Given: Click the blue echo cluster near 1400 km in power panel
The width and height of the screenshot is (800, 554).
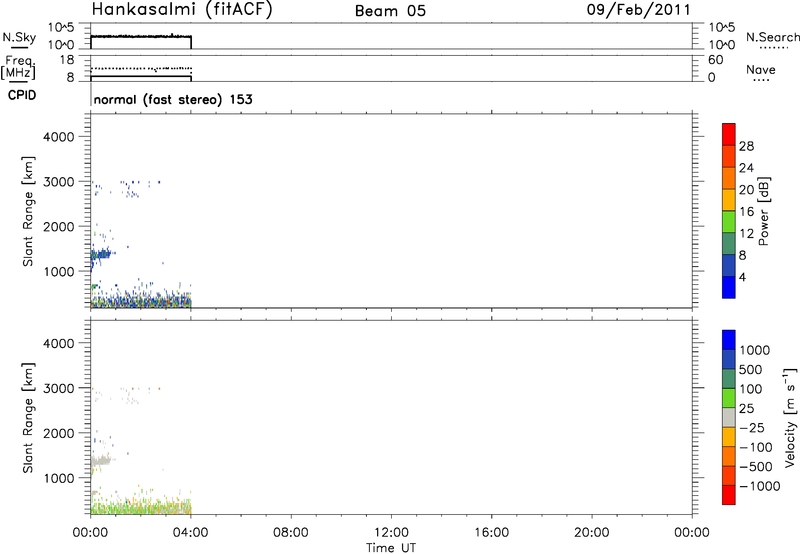Looking at the screenshot, I should click(100, 254).
